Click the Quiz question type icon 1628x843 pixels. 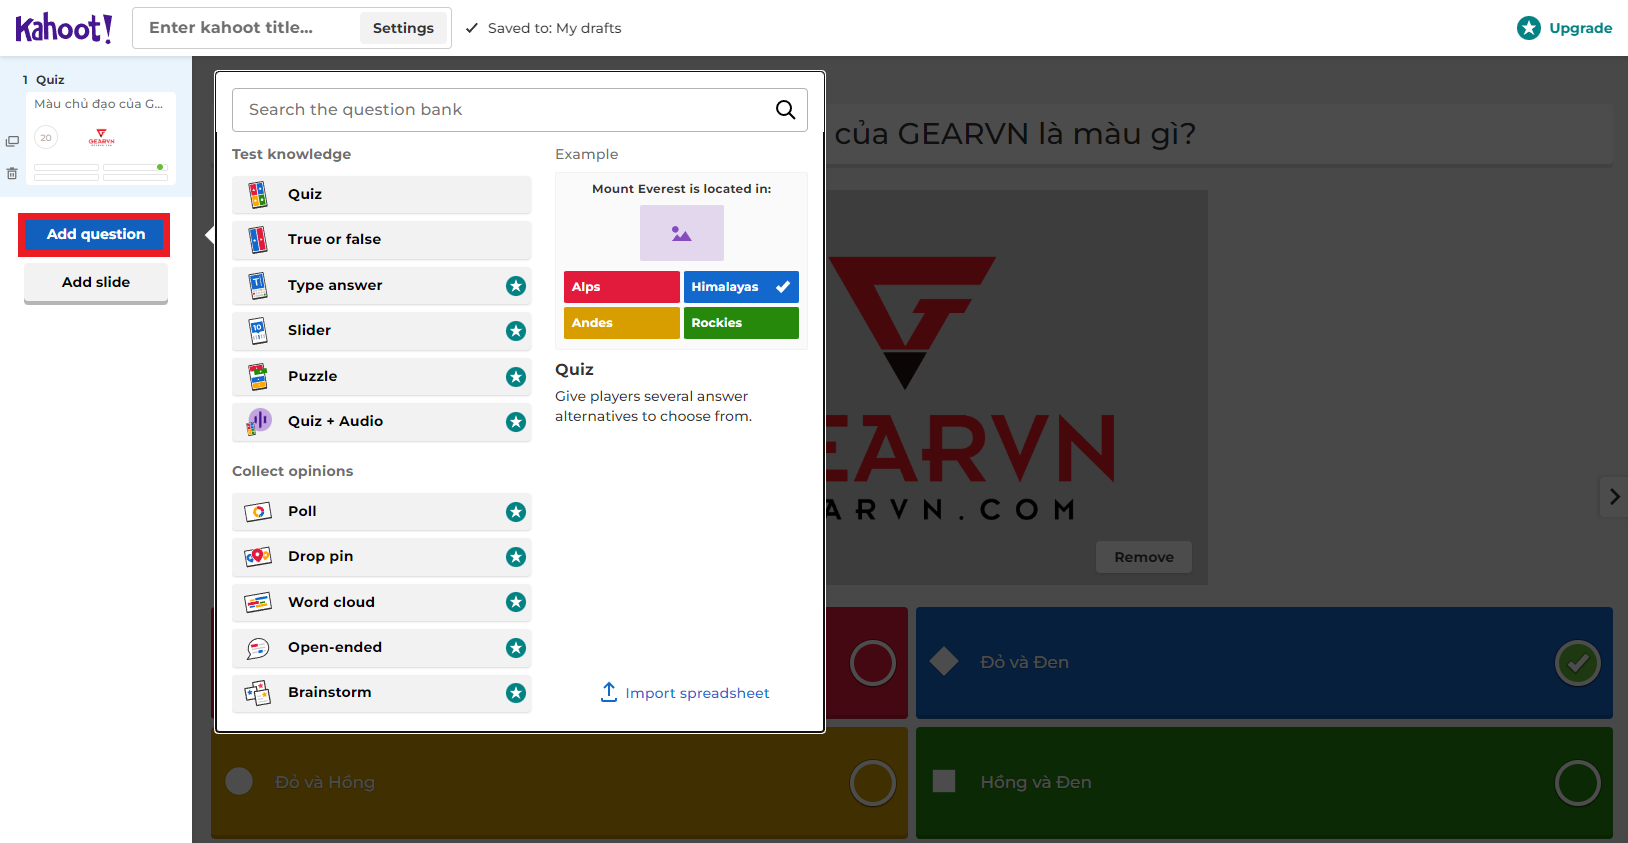click(x=258, y=194)
